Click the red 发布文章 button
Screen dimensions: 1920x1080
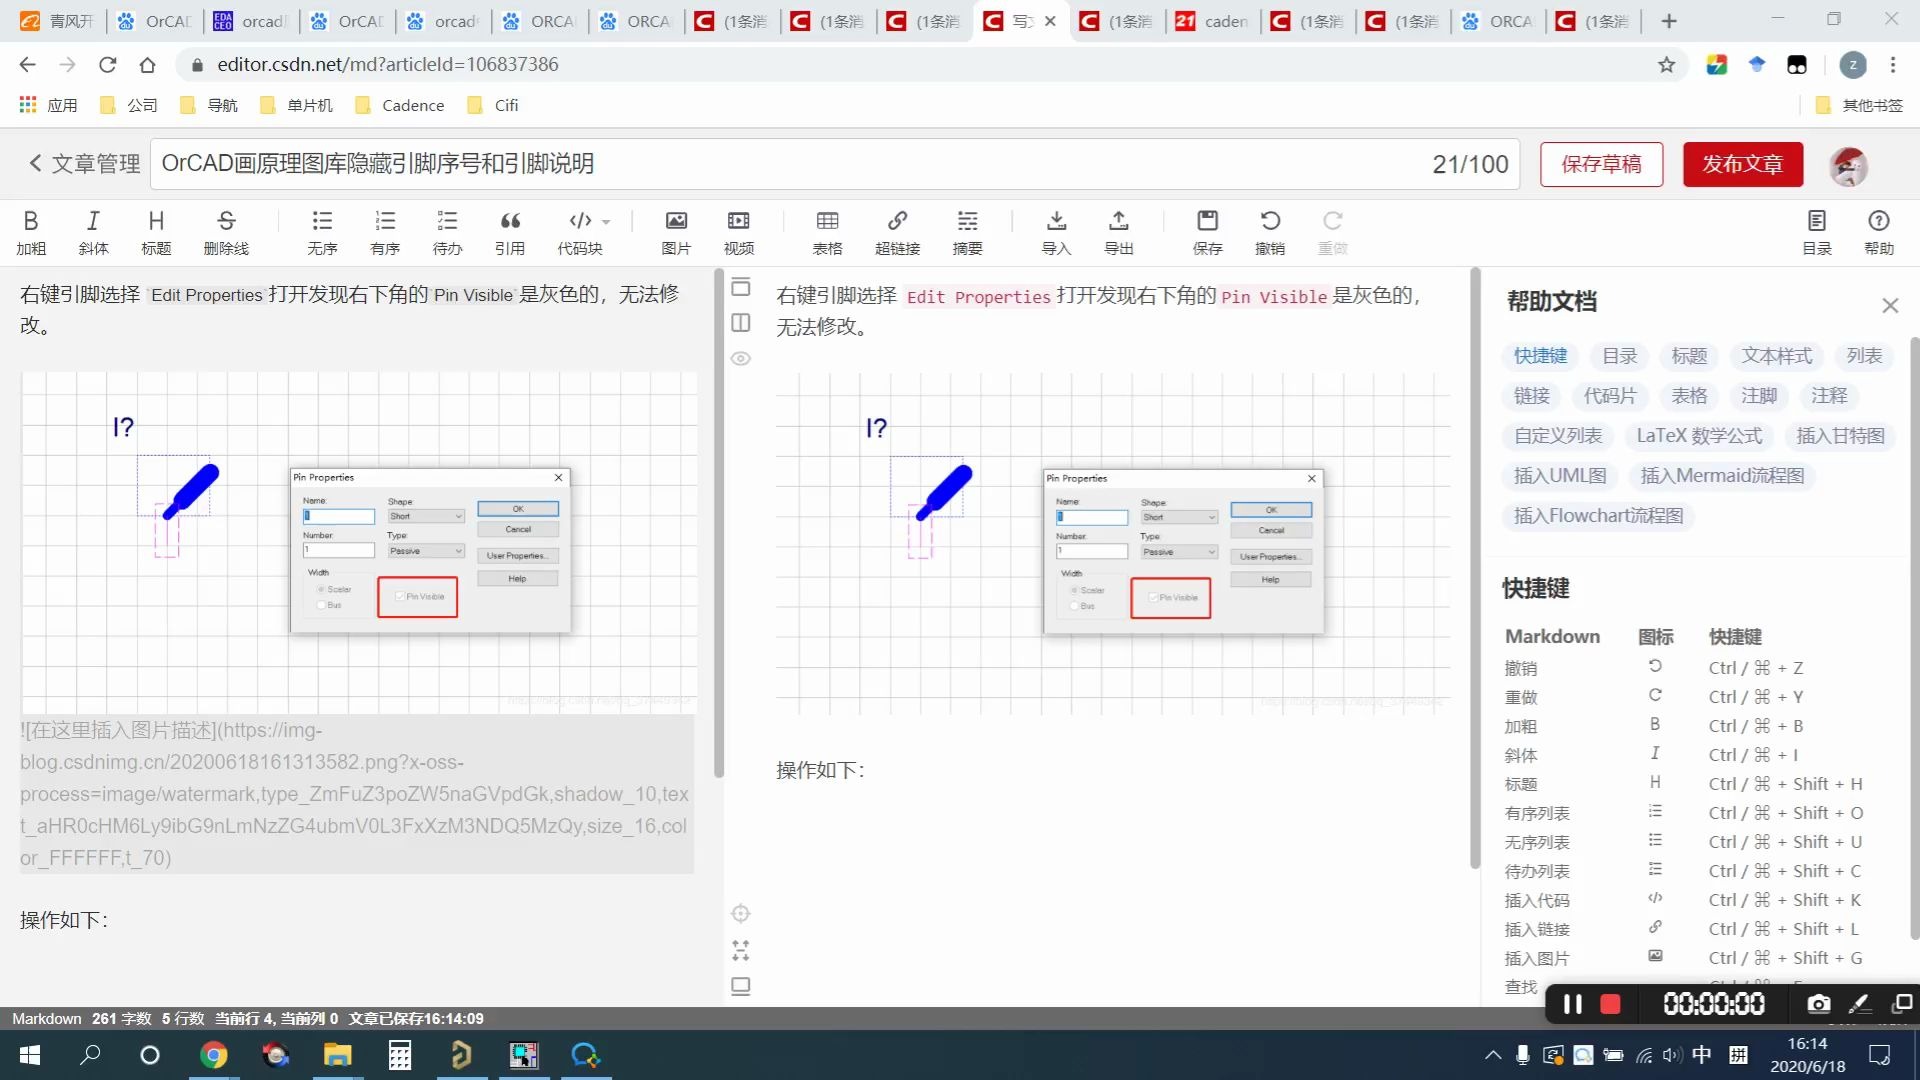click(x=1742, y=164)
